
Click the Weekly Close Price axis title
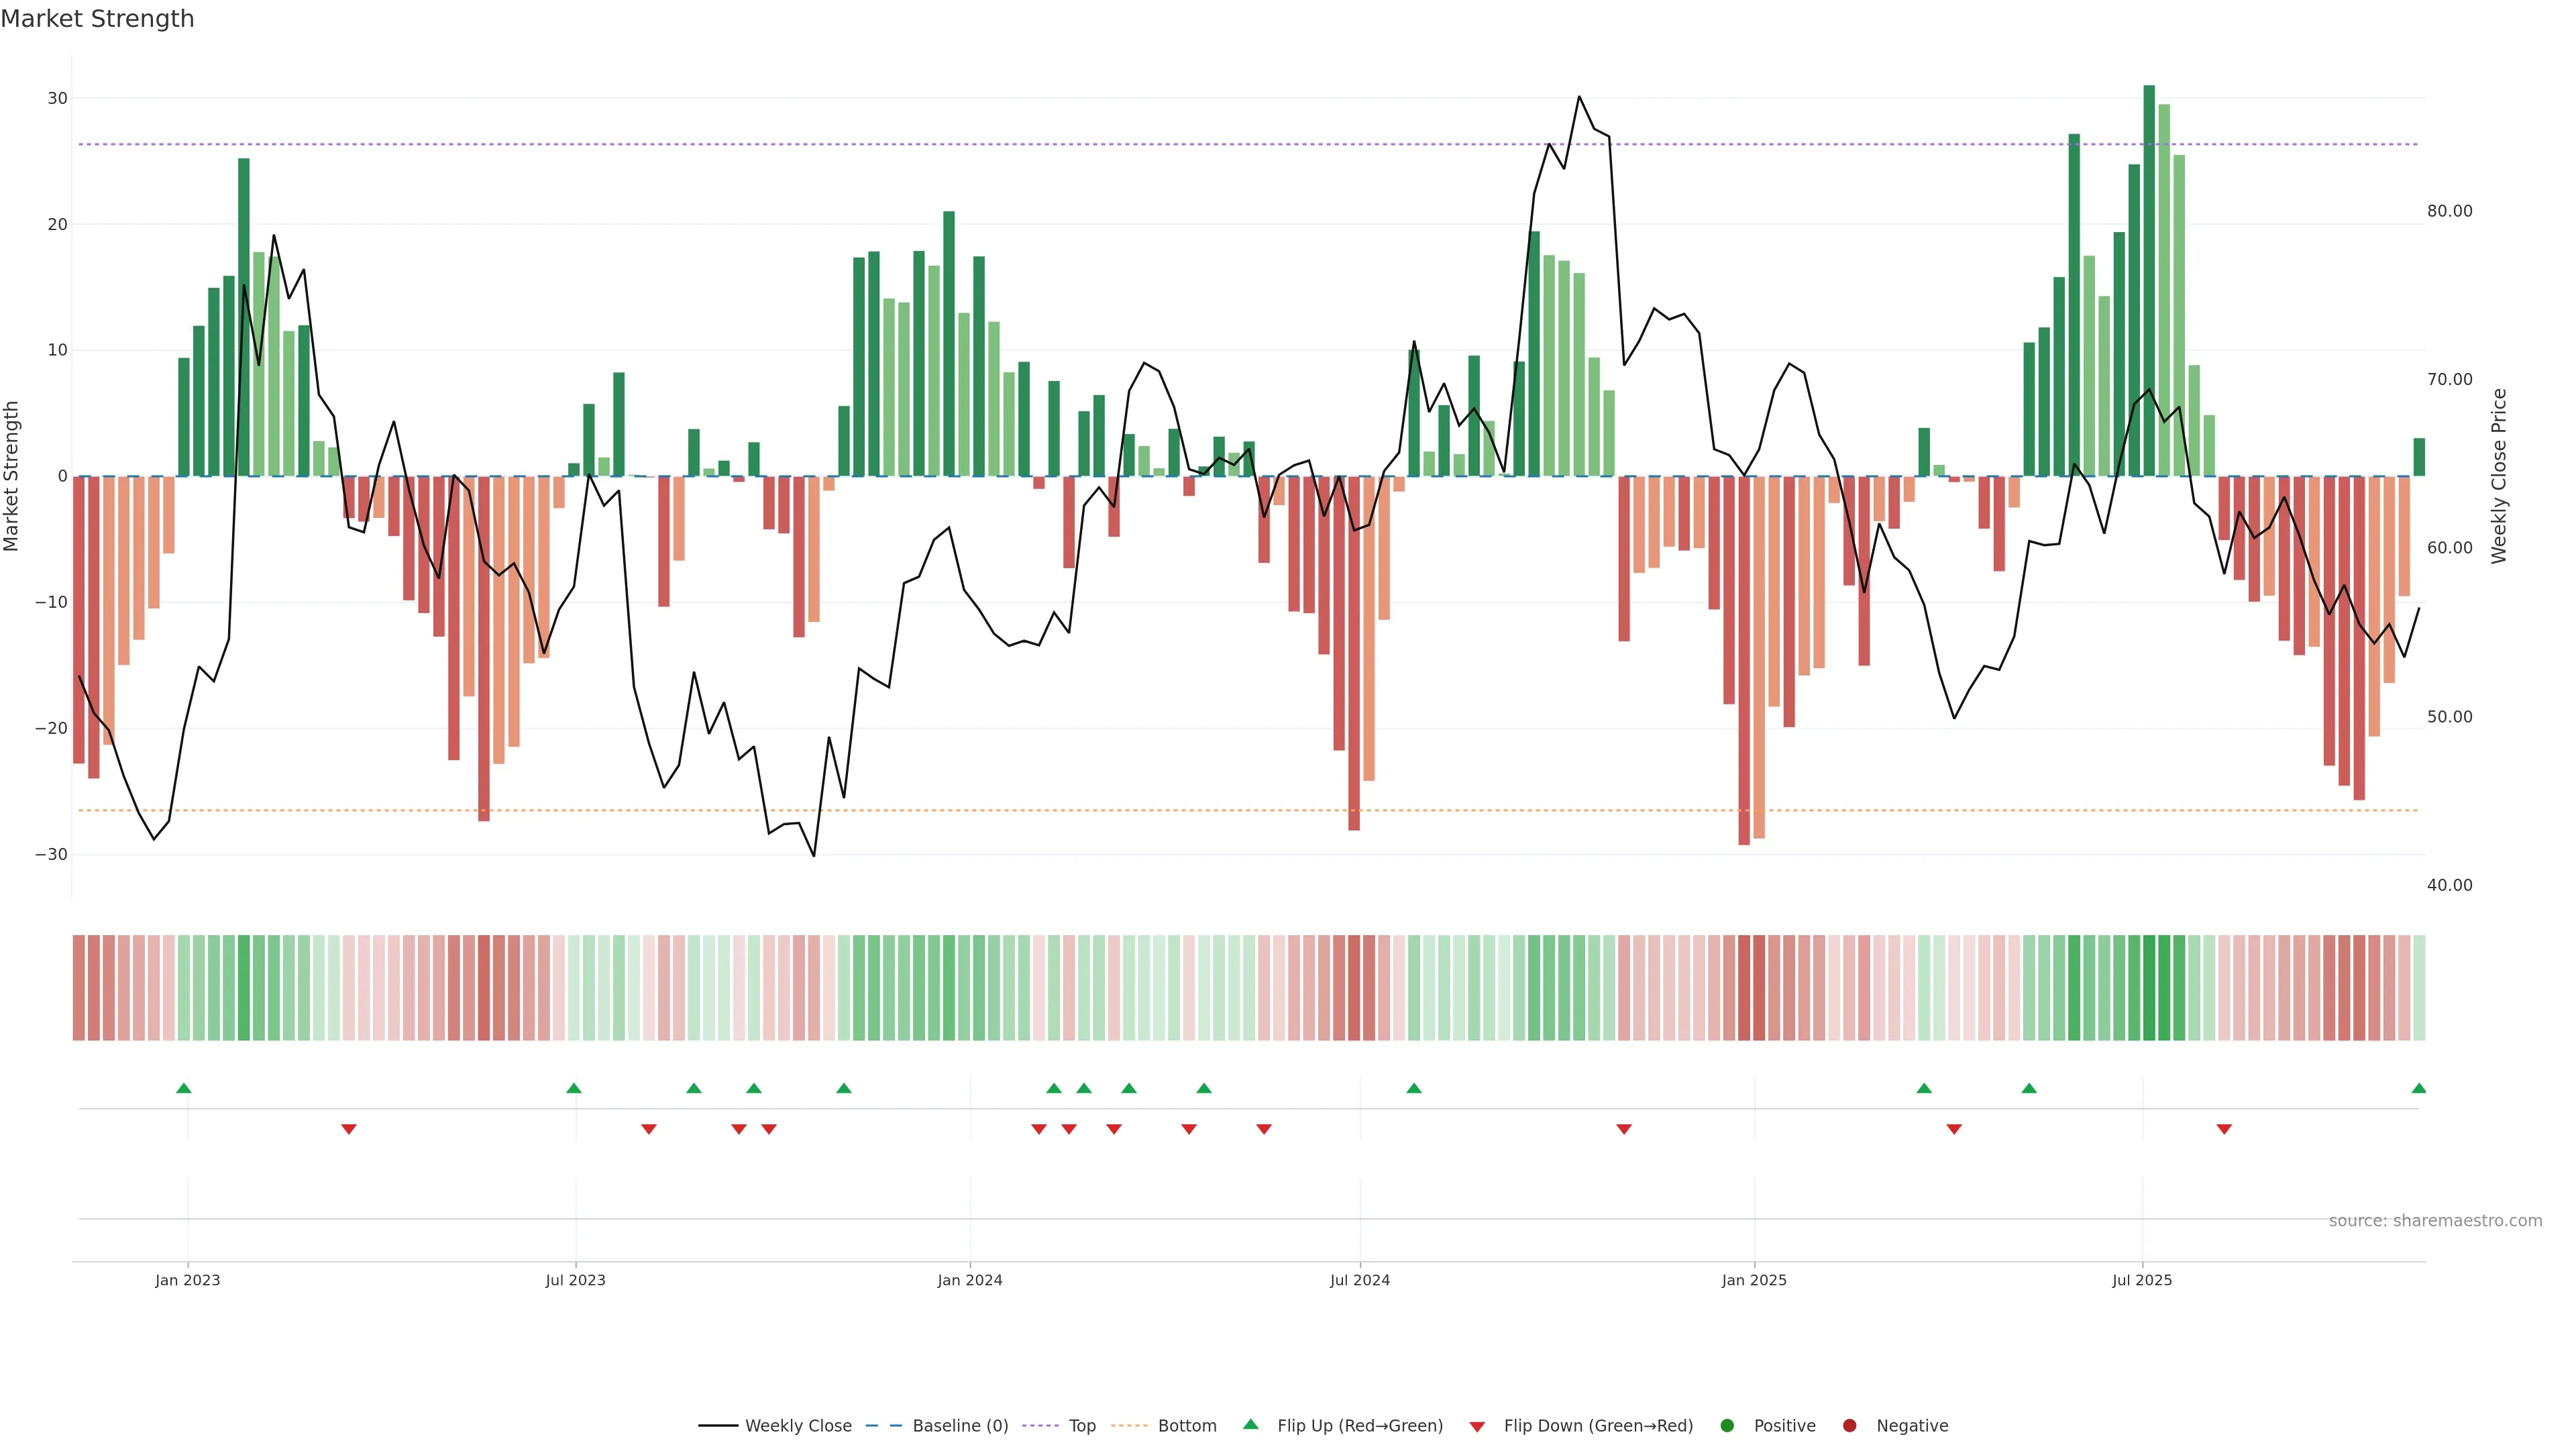coord(2499,476)
